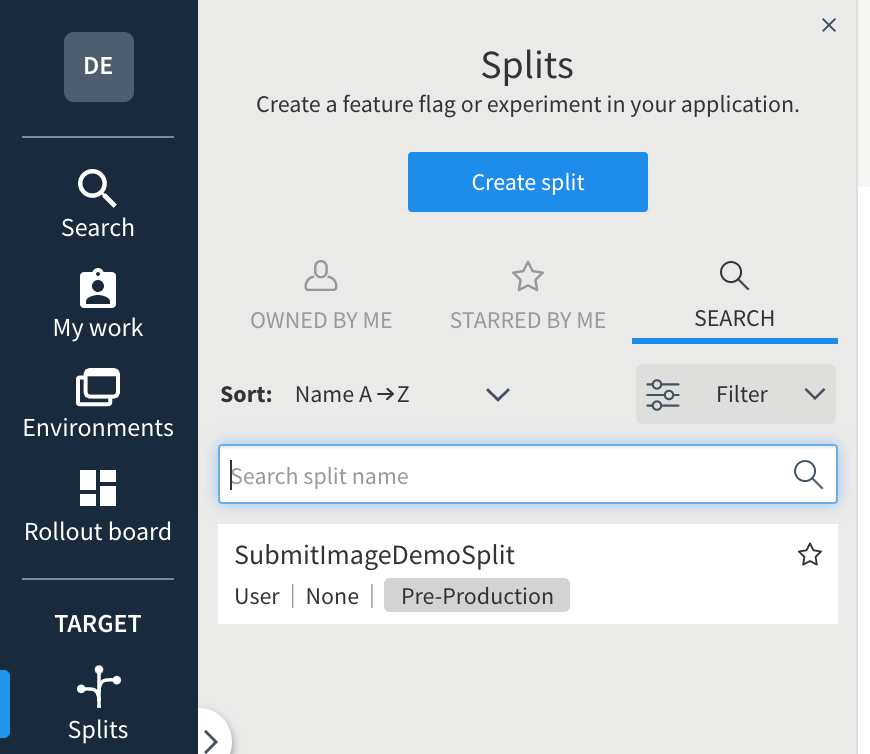Viewport: 870px width, 754px height.
Task: Star the SubmitImageDemoSplit
Action: pos(810,553)
